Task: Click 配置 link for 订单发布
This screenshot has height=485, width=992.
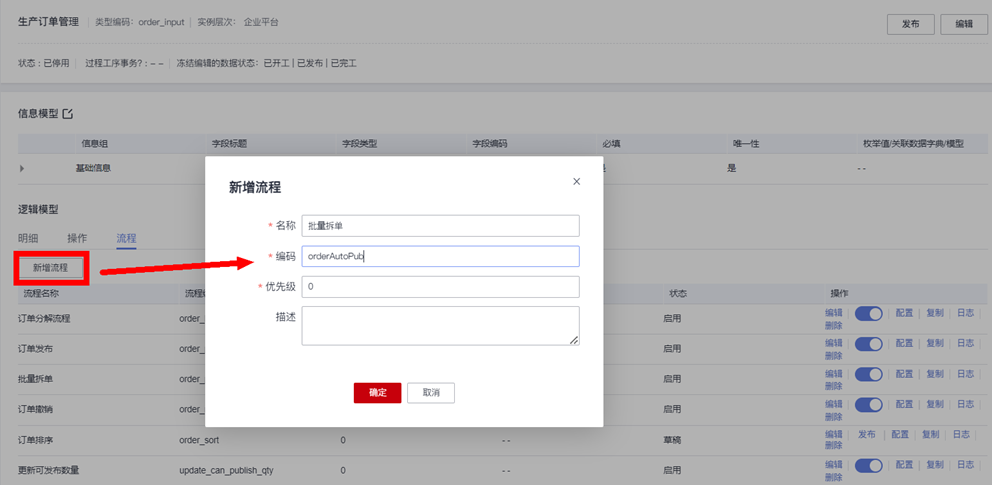Action: coord(905,343)
